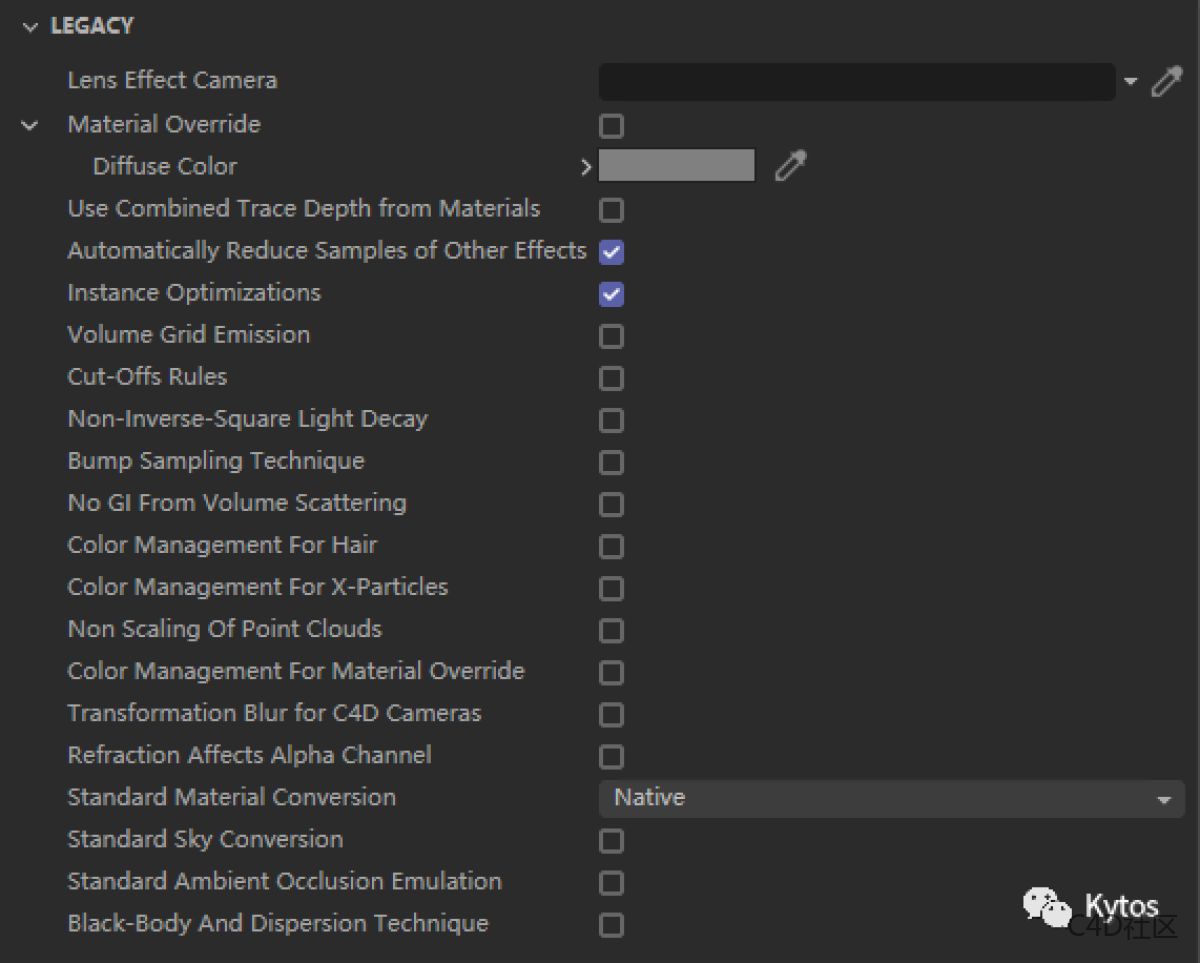Check the Cut-Offs Rules option
The height and width of the screenshot is (963, 1200).
tap(611, 378)
